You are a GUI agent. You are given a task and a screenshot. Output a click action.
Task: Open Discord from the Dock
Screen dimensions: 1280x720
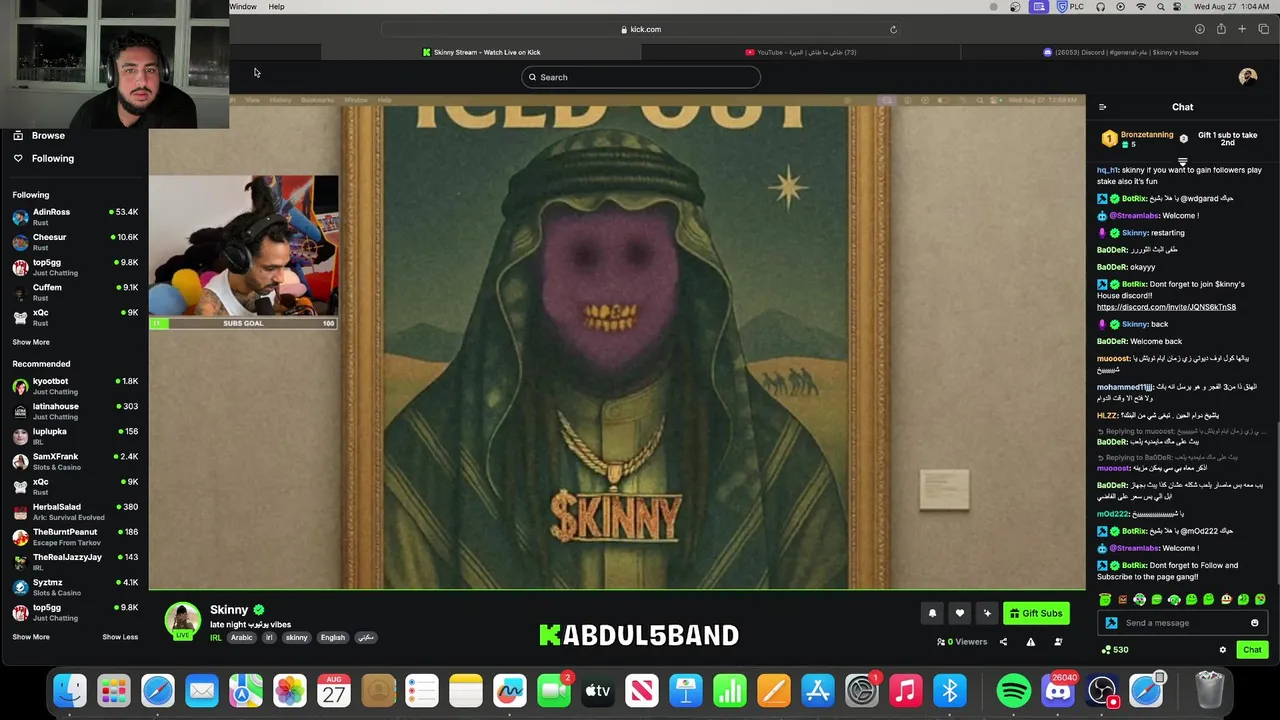pos(1058,690)
